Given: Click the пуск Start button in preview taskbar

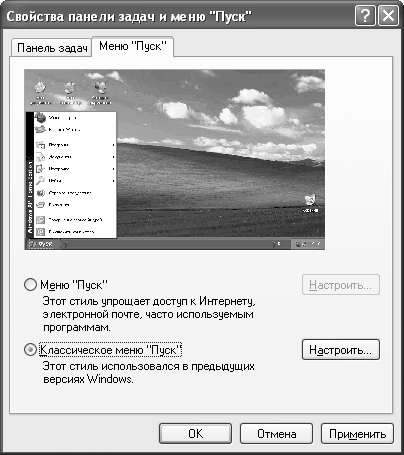Looking at the screenshot, I should click(41, 244).
